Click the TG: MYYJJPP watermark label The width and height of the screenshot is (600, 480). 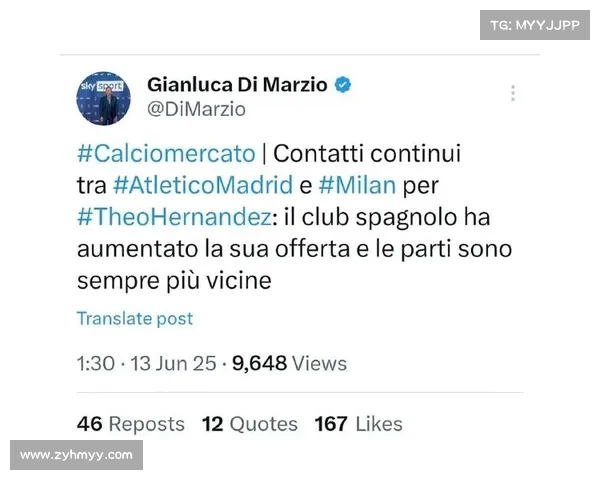point(535,25)
